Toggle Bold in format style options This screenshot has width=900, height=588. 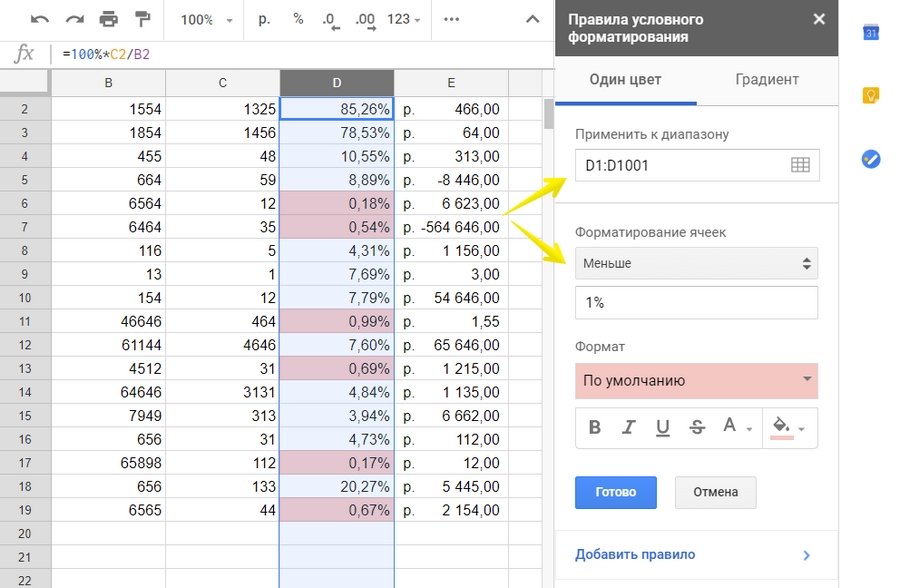click(595, 427)
